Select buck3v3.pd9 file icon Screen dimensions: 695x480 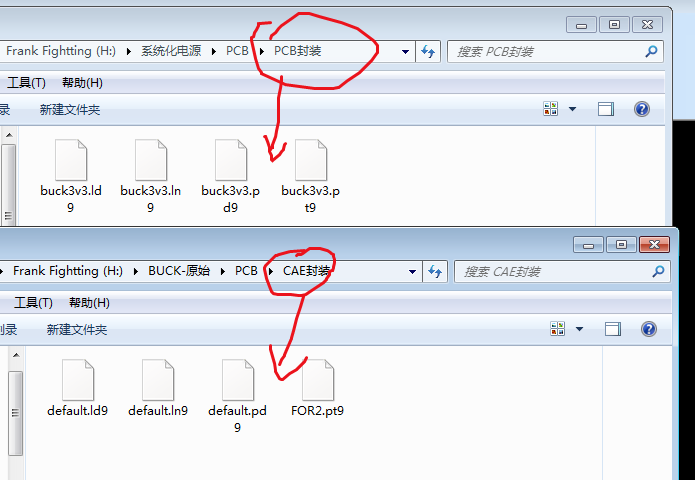(x=230, y=160)
